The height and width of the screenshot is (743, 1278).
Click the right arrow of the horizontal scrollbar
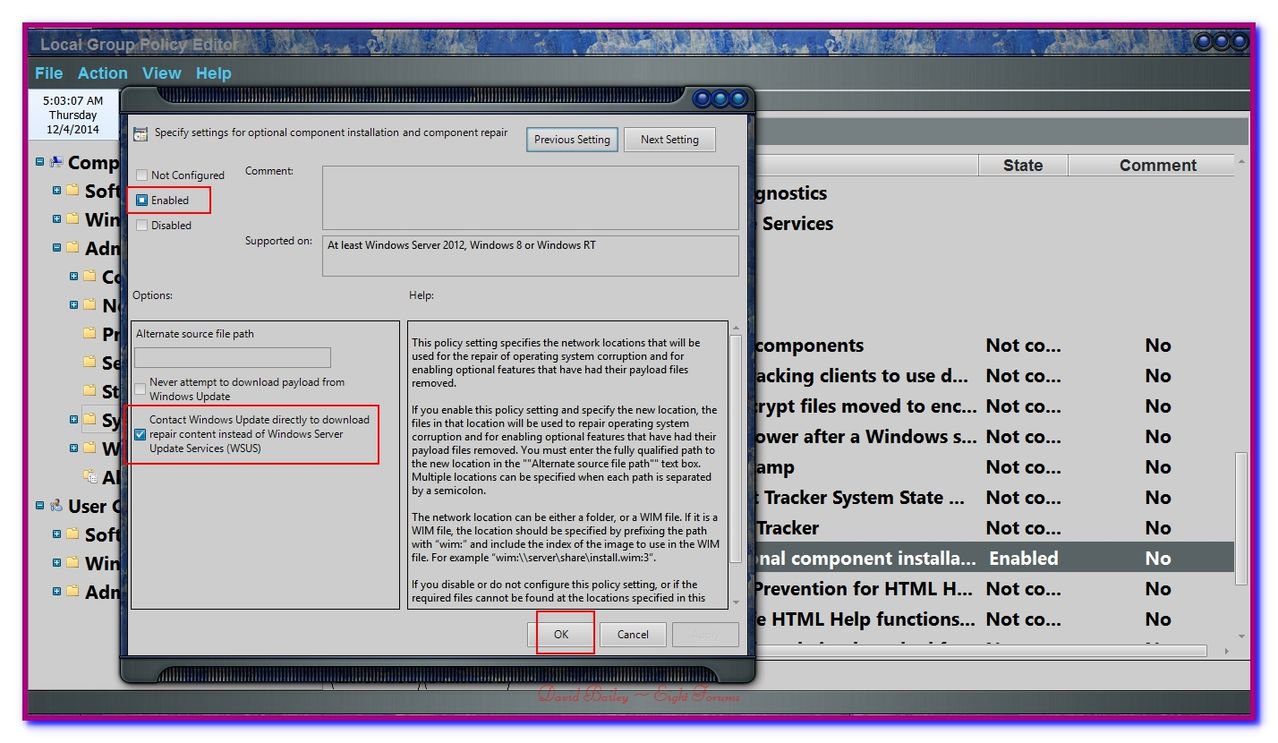point(1228,651)
